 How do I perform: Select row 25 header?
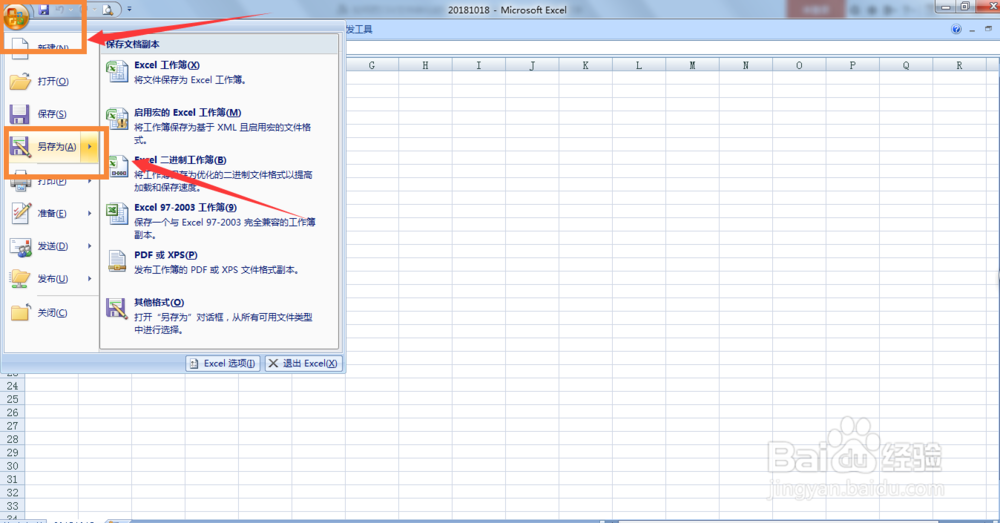click(x=12, y=399)
